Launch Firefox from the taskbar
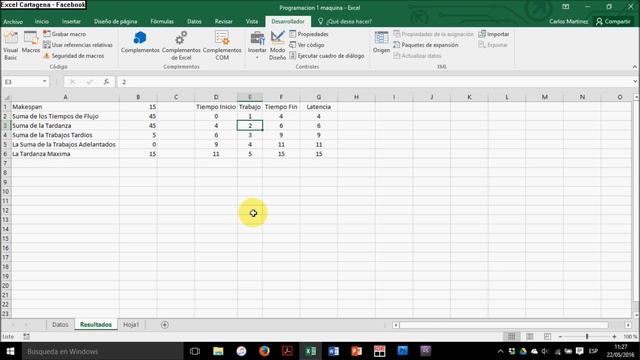 coord(264,351)
